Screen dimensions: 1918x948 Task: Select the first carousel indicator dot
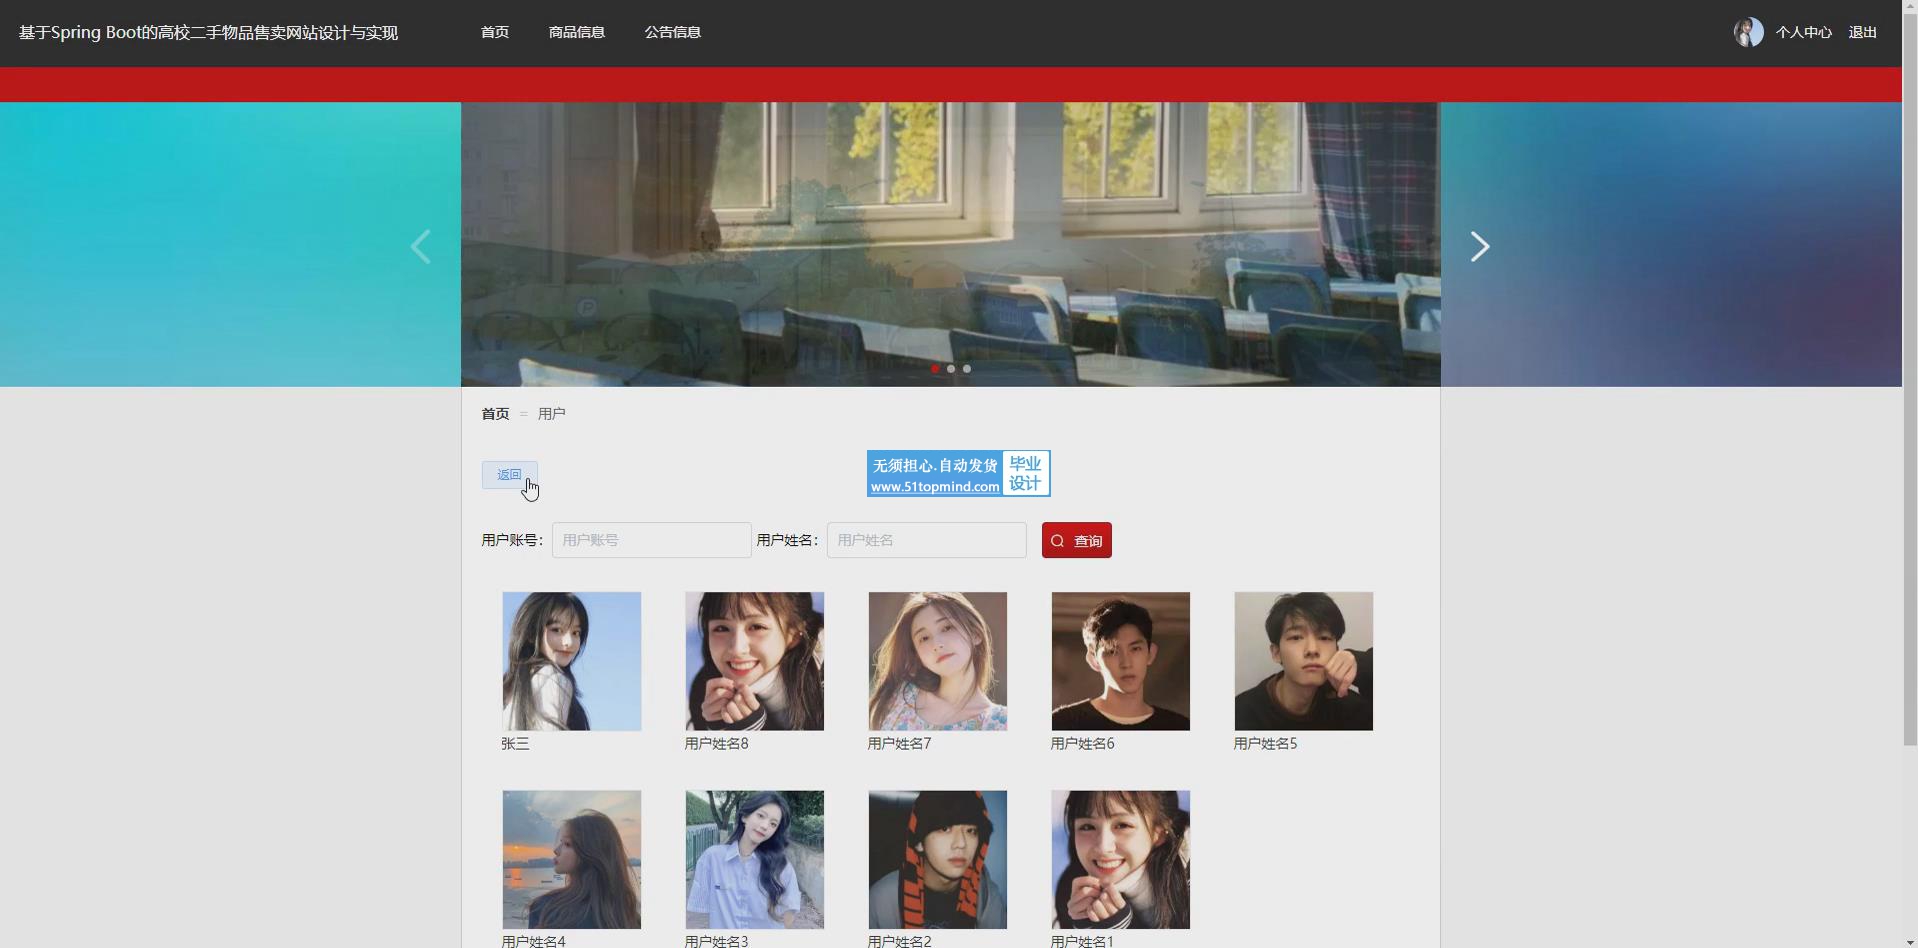[x=935, y=369]
